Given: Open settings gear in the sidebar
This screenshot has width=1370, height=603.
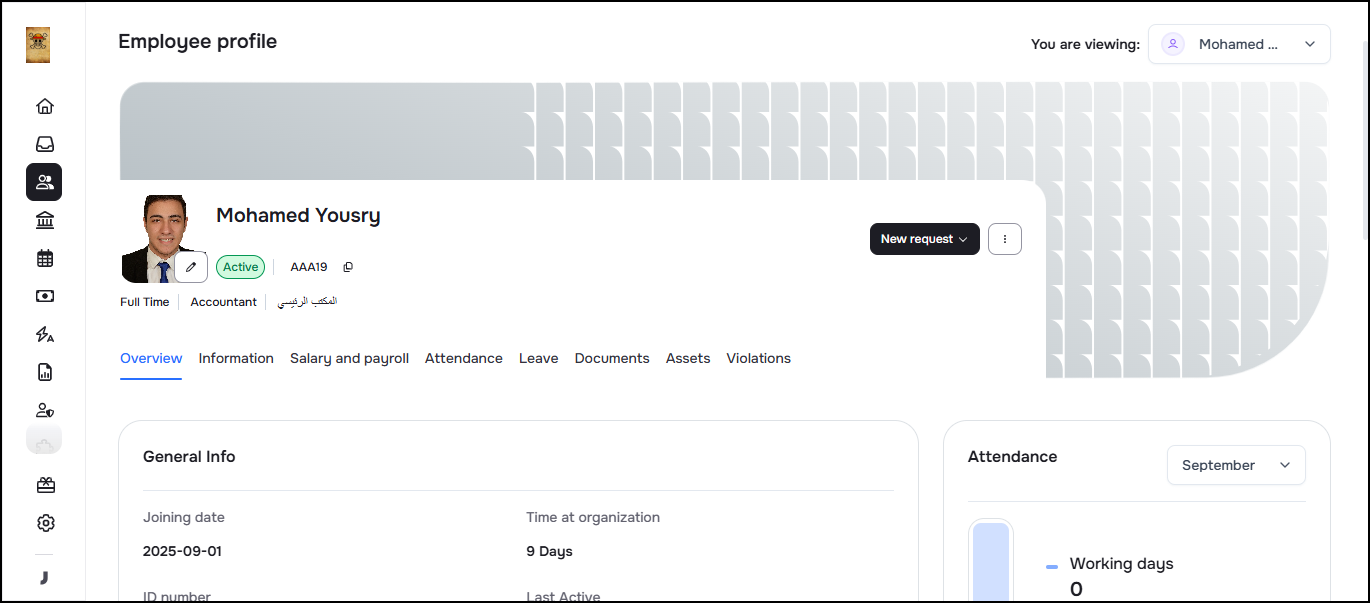Looking at the screenshot, I should [44, 523].
